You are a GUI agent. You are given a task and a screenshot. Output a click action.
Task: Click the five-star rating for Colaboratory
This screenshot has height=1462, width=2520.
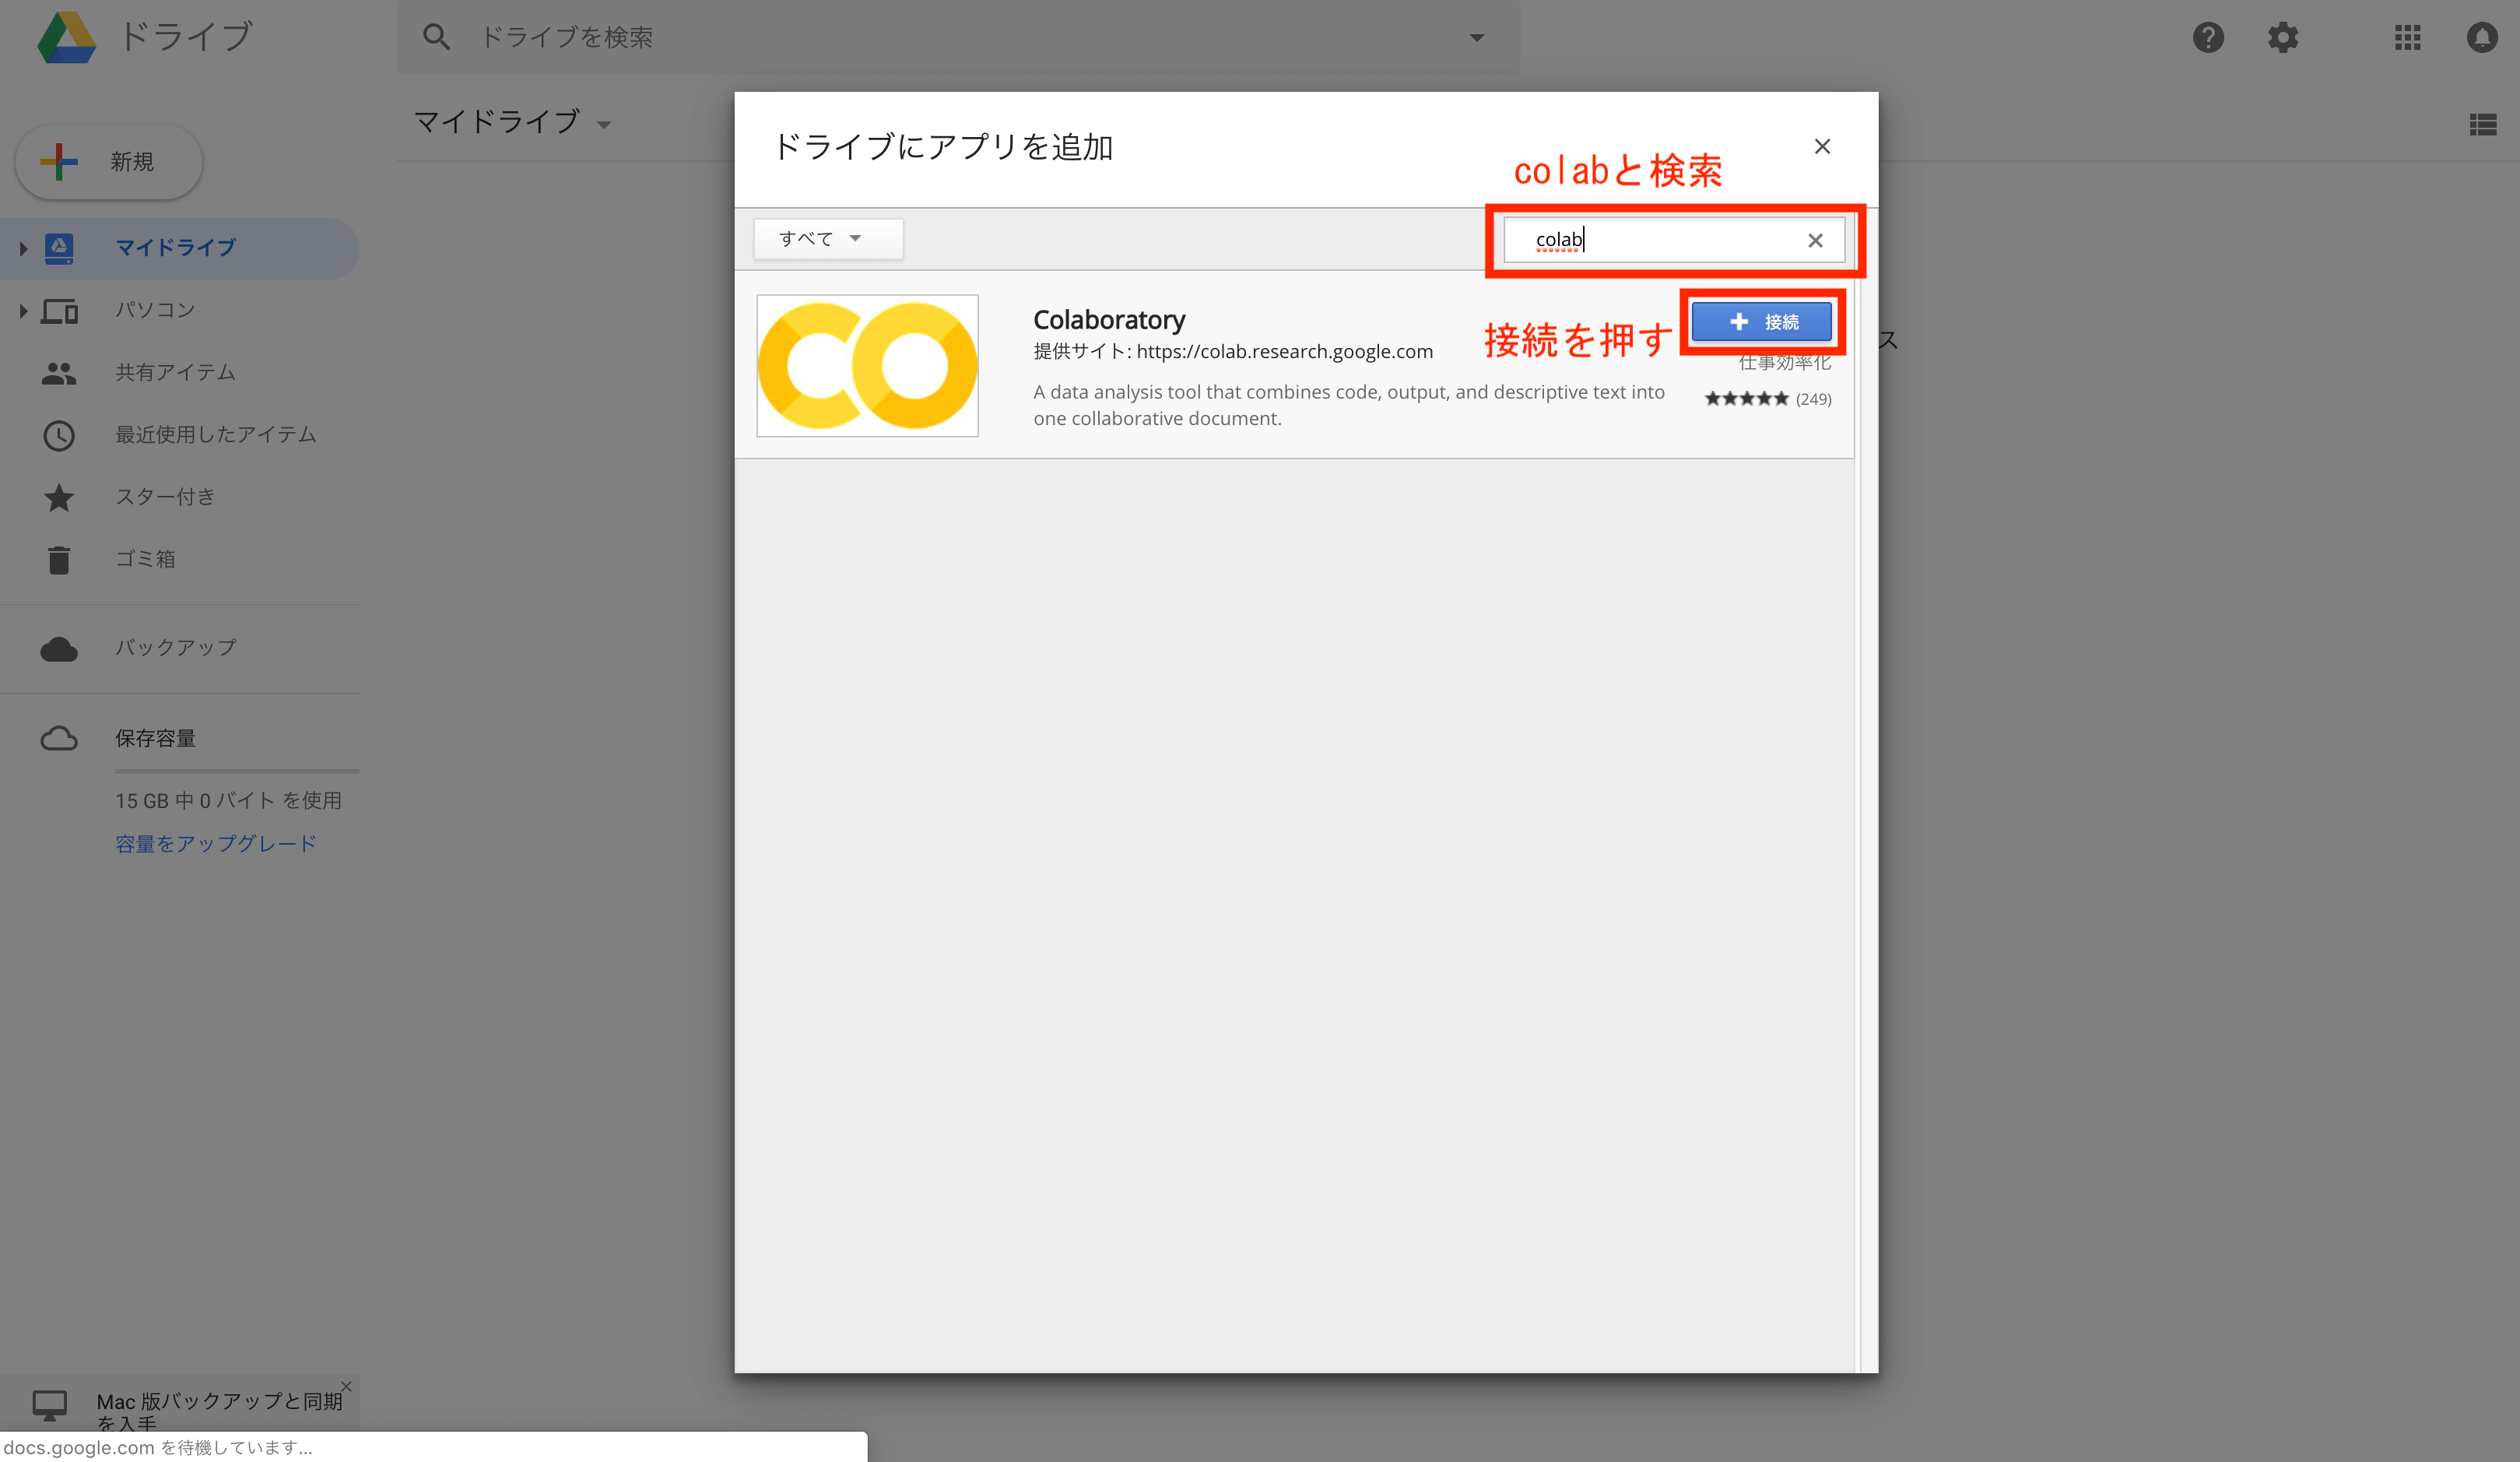[1746, 399]
